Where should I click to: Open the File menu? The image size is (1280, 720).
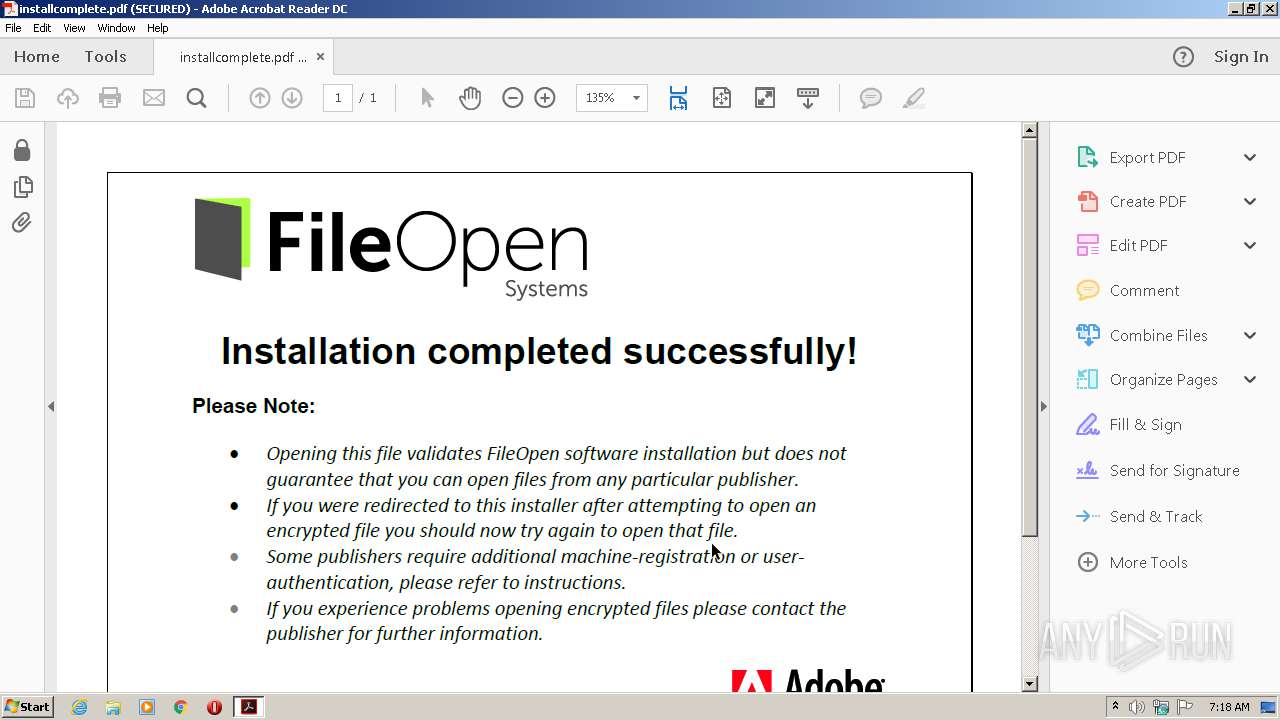click(x=13, y=28)
